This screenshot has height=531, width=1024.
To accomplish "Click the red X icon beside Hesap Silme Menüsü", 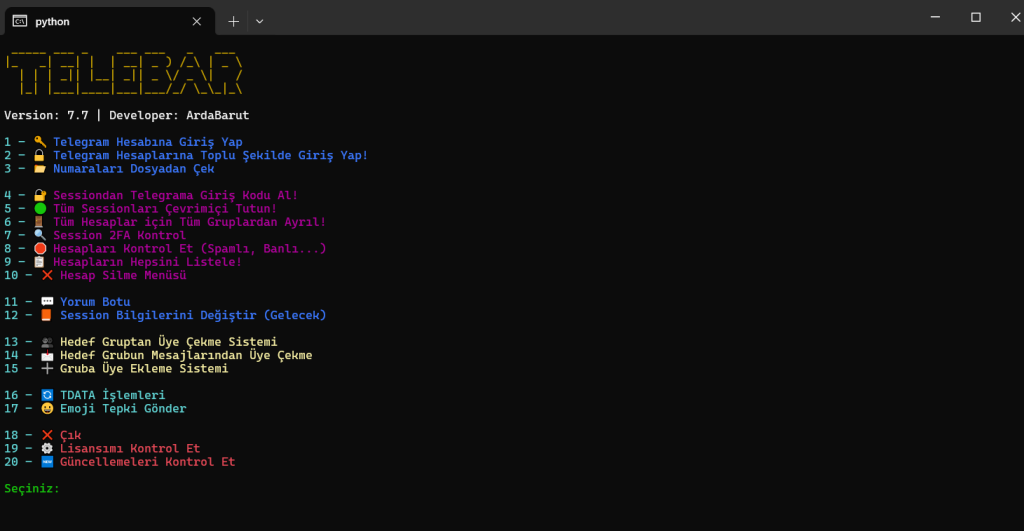I will pyautogui.click(x=47, y=275).
